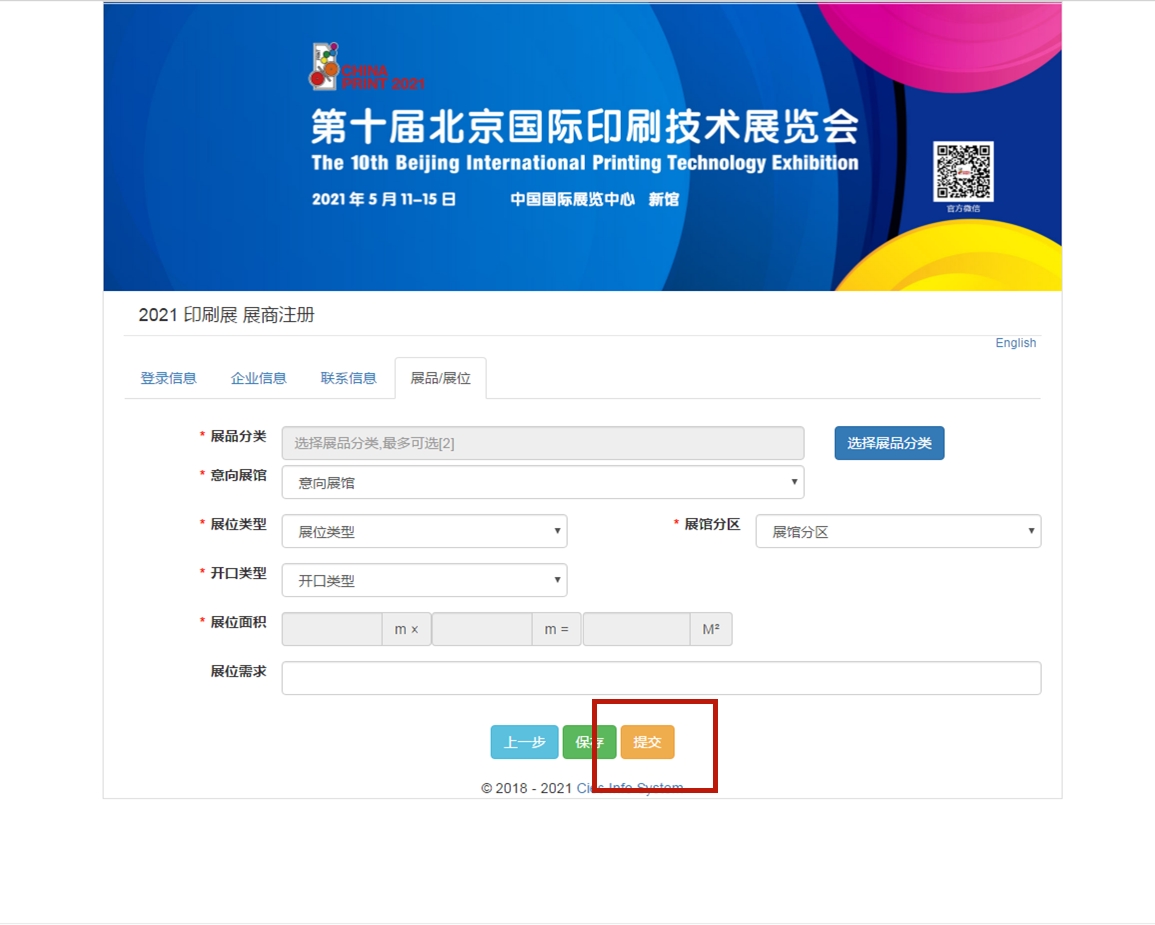
Task: Click the China Print 2021 logo
Action: click(x=365, y=68)
